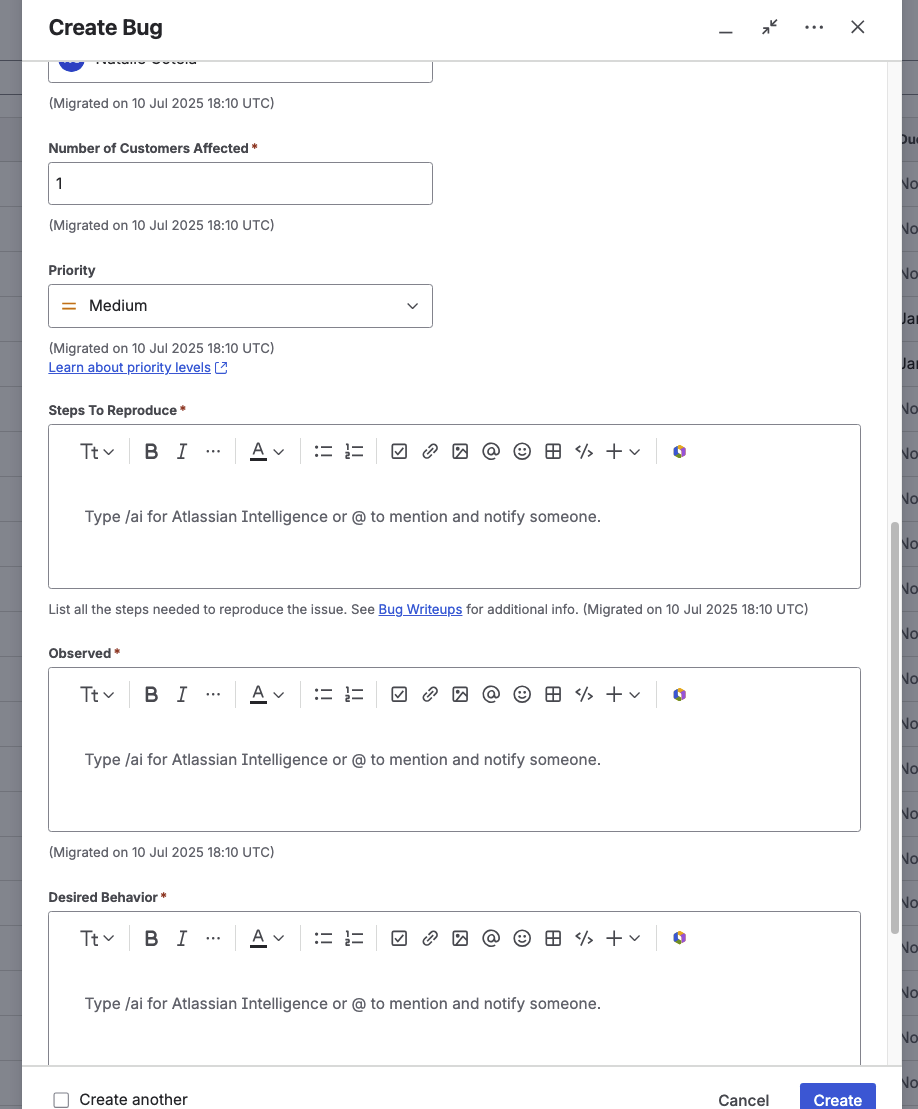The image size is (918, 1109).
Task: Open text color menu in Observed toolbar
Action: pos(267,695)
